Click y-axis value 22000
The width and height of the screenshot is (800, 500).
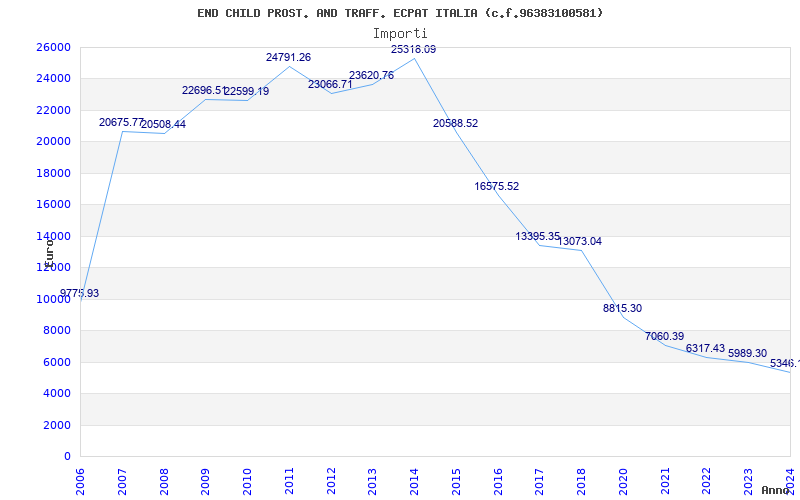pyautogui.click(x=53, y=110)
